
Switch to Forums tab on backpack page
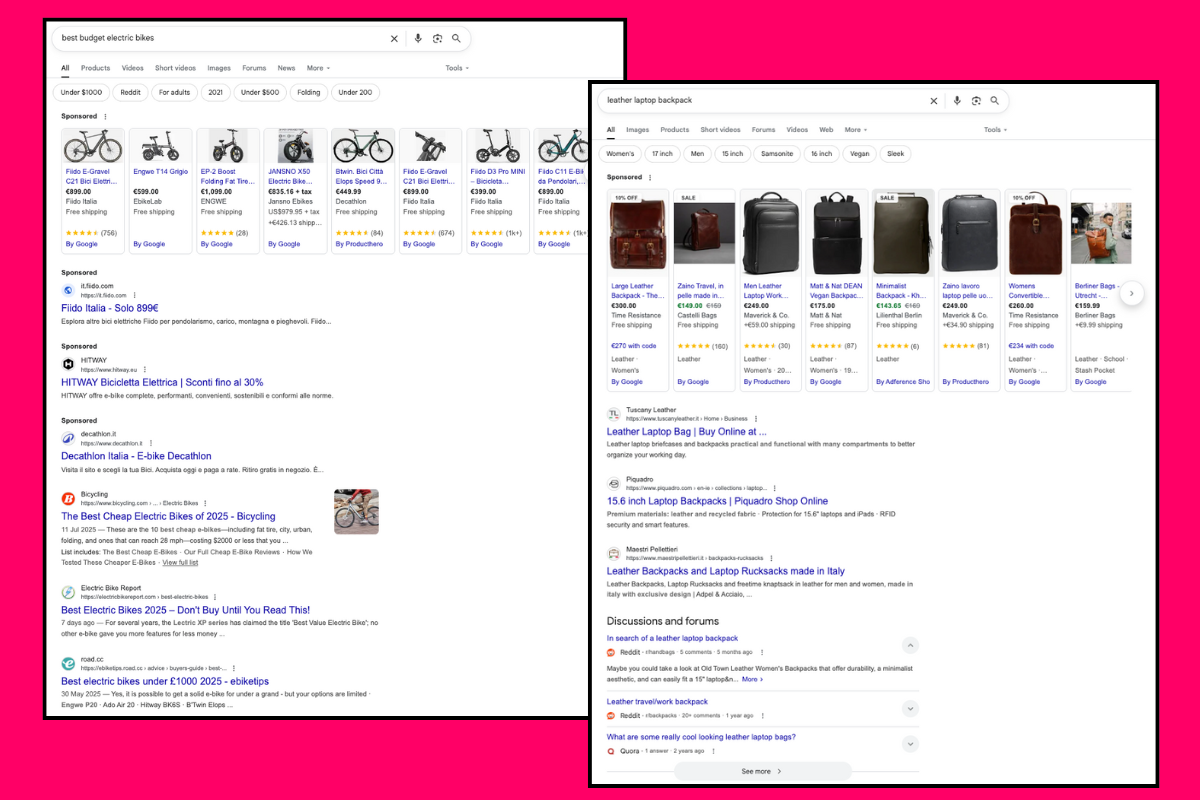click(763, 130)
